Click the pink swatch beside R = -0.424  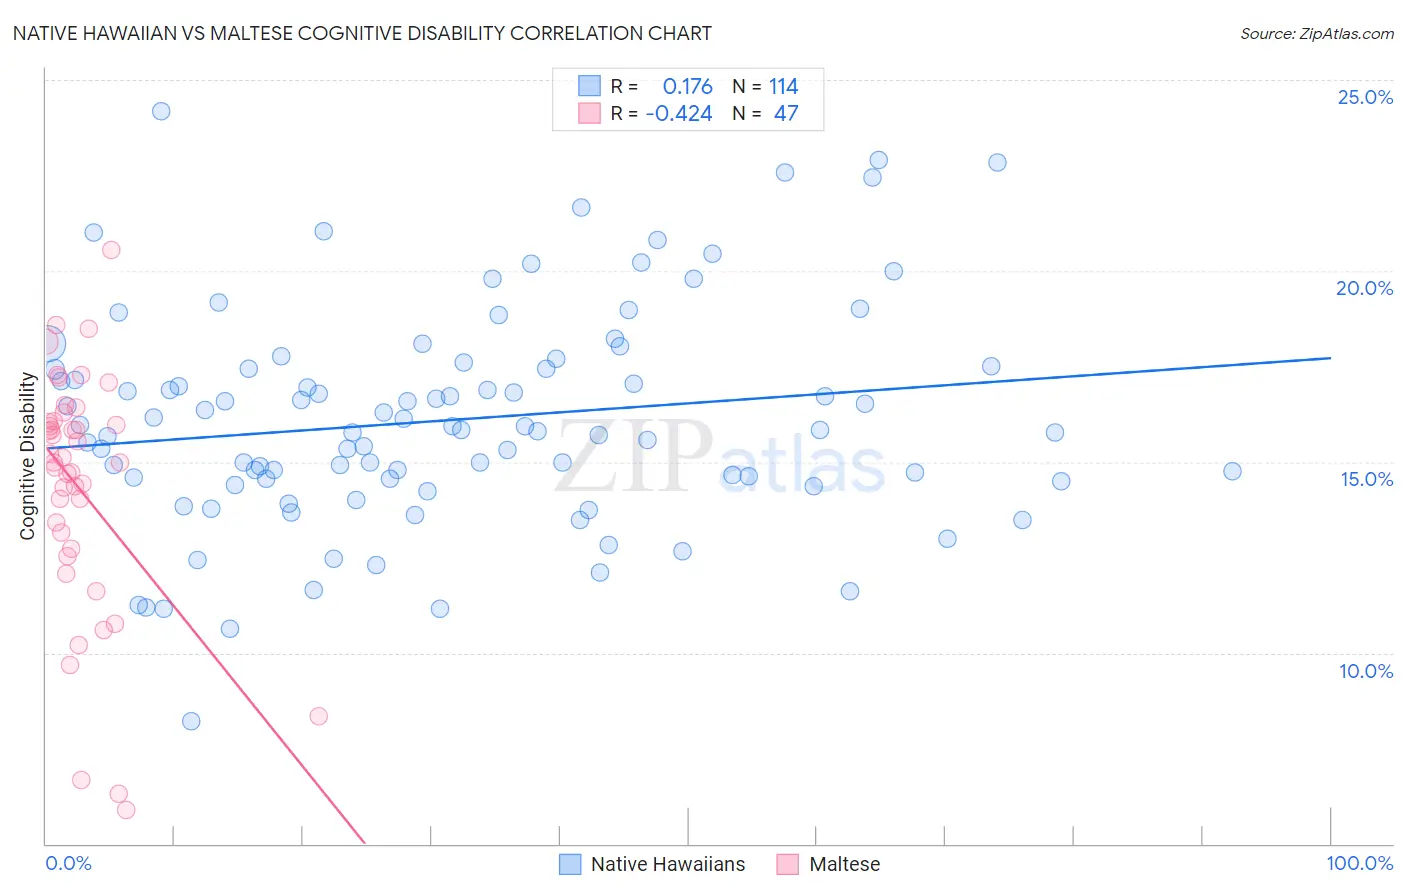tap(590, 113)
